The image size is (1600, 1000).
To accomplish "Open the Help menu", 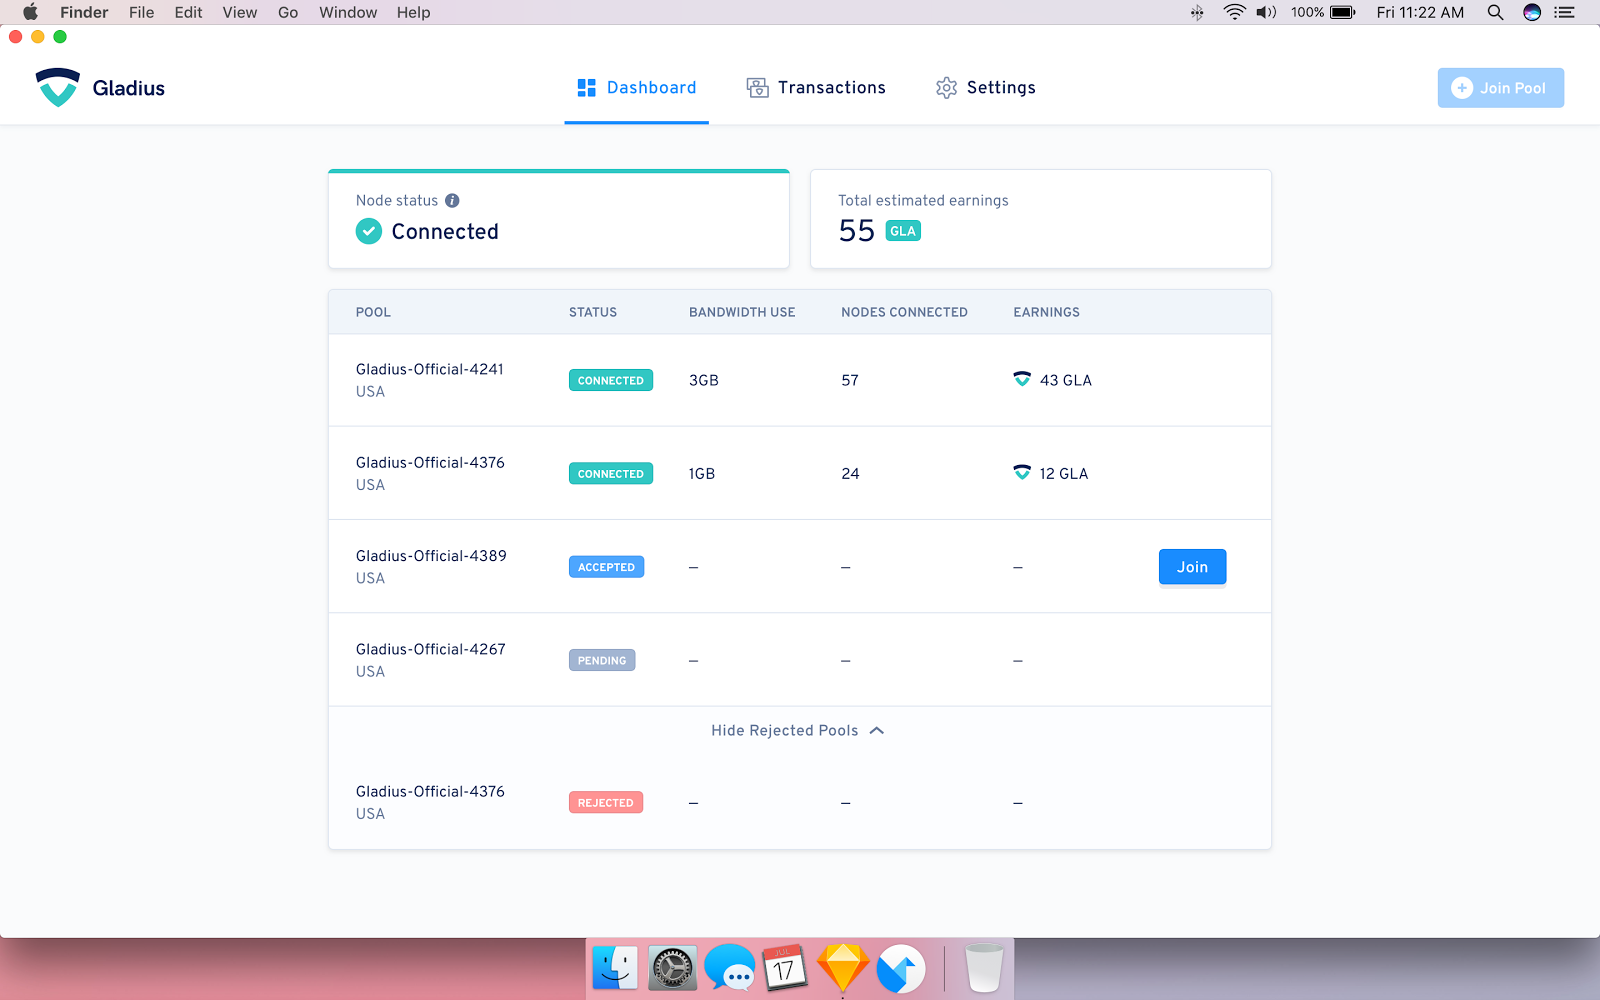I will tap(413, 12).
